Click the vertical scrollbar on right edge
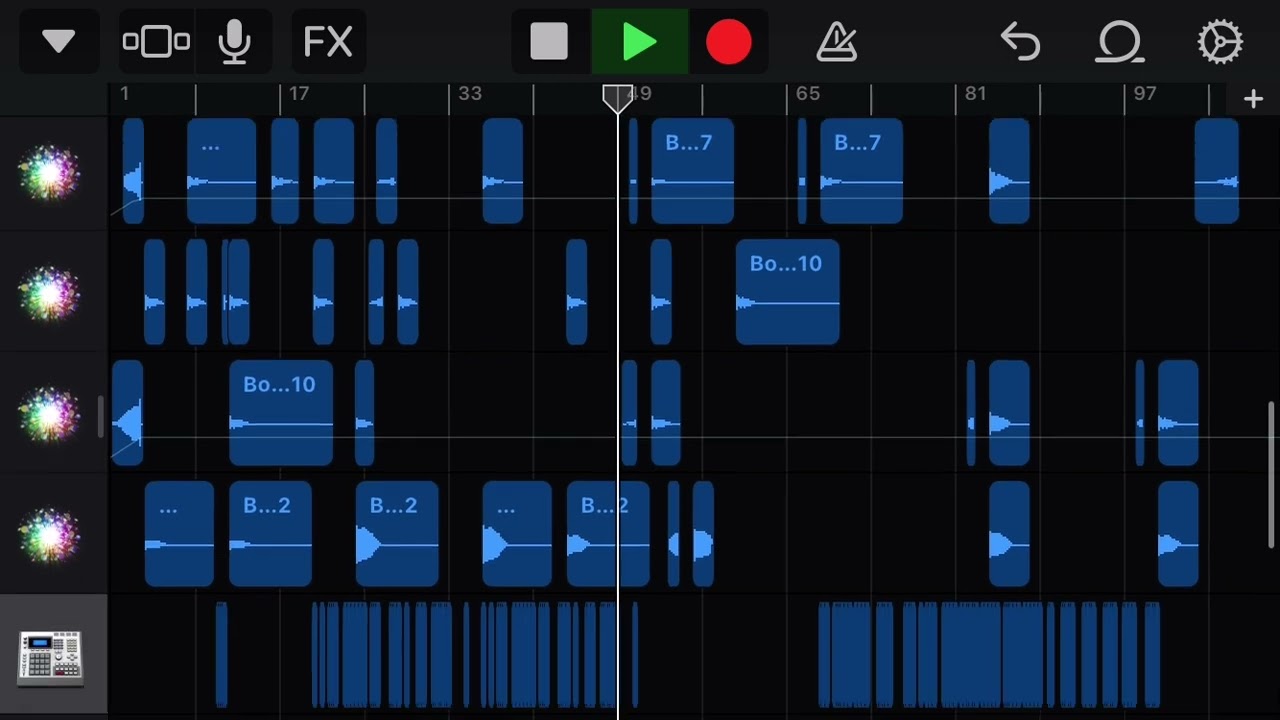This screenshot has height=720, width=1280. [x=1272, y=475]
